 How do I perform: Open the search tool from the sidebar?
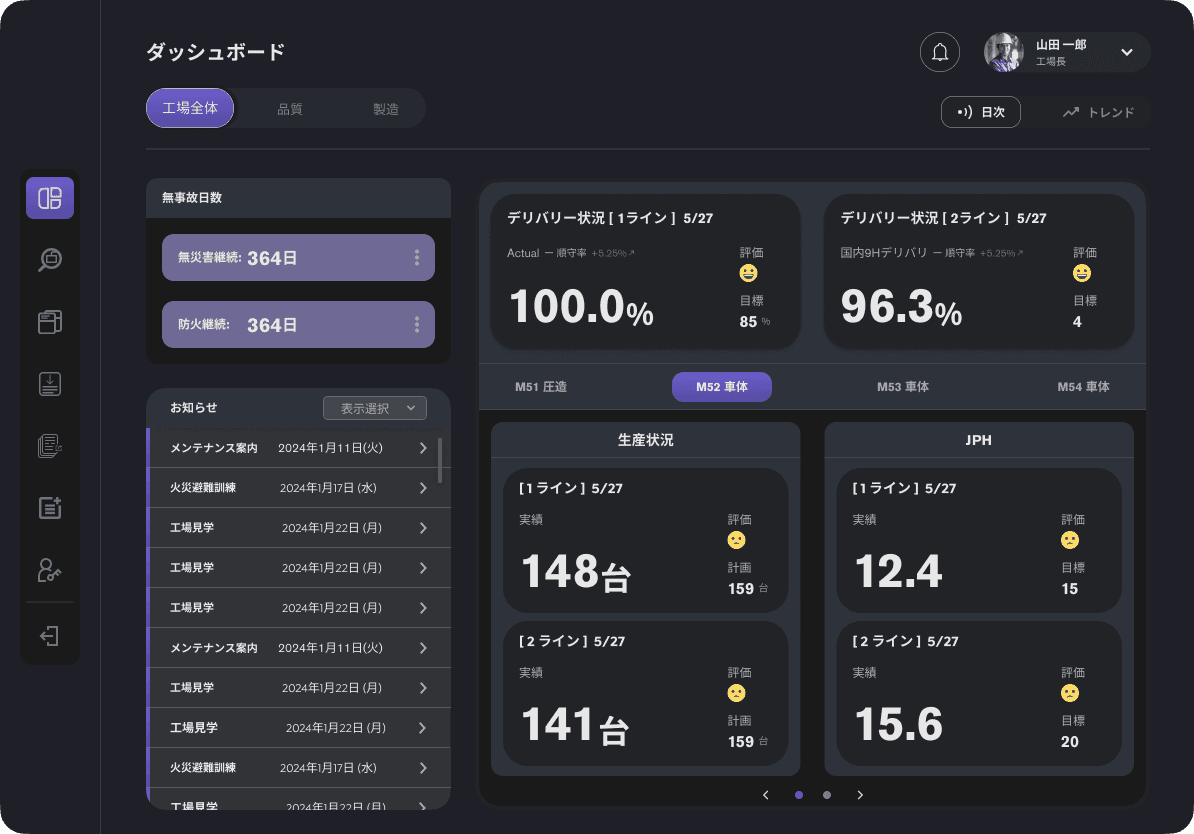50,260
